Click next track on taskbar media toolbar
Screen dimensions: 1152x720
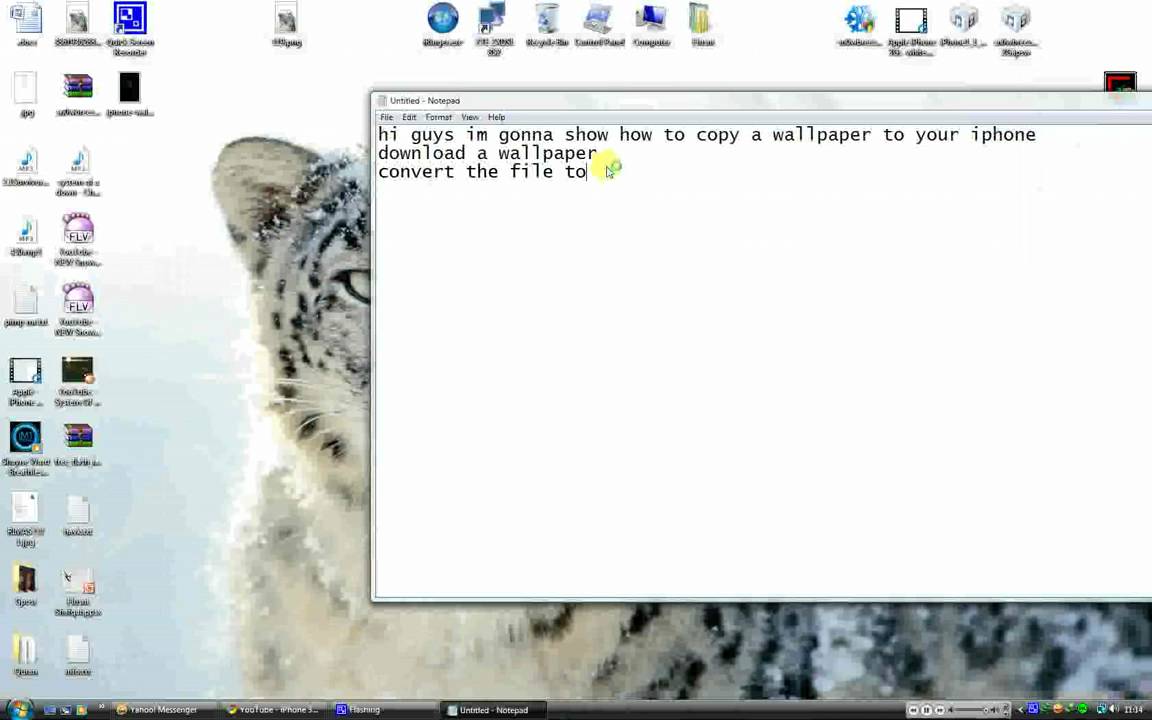(940, 710)
